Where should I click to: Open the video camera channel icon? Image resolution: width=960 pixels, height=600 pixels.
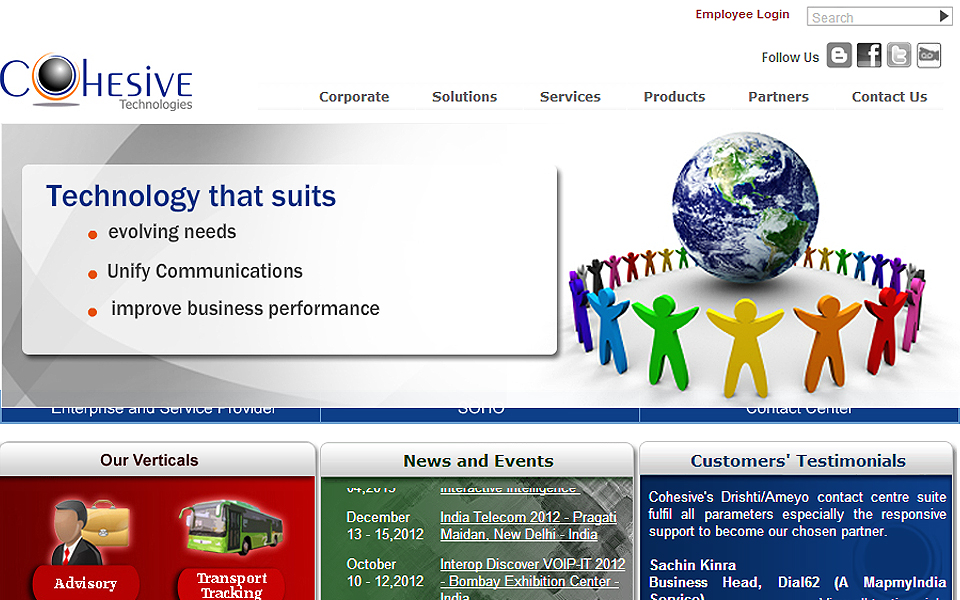[929, 56]
